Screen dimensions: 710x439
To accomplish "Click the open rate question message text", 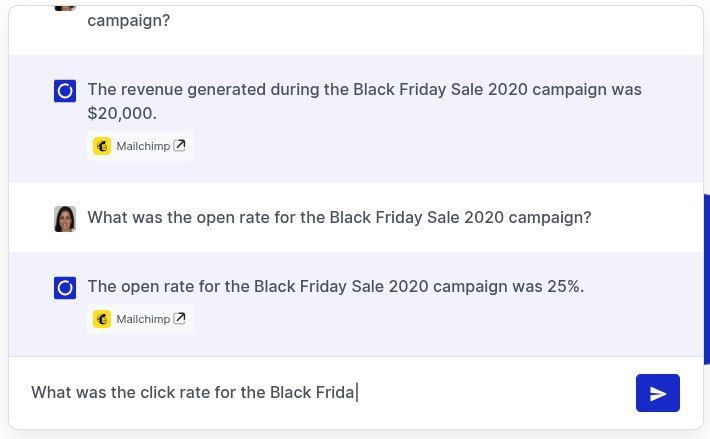I will [x=339, y=217].
